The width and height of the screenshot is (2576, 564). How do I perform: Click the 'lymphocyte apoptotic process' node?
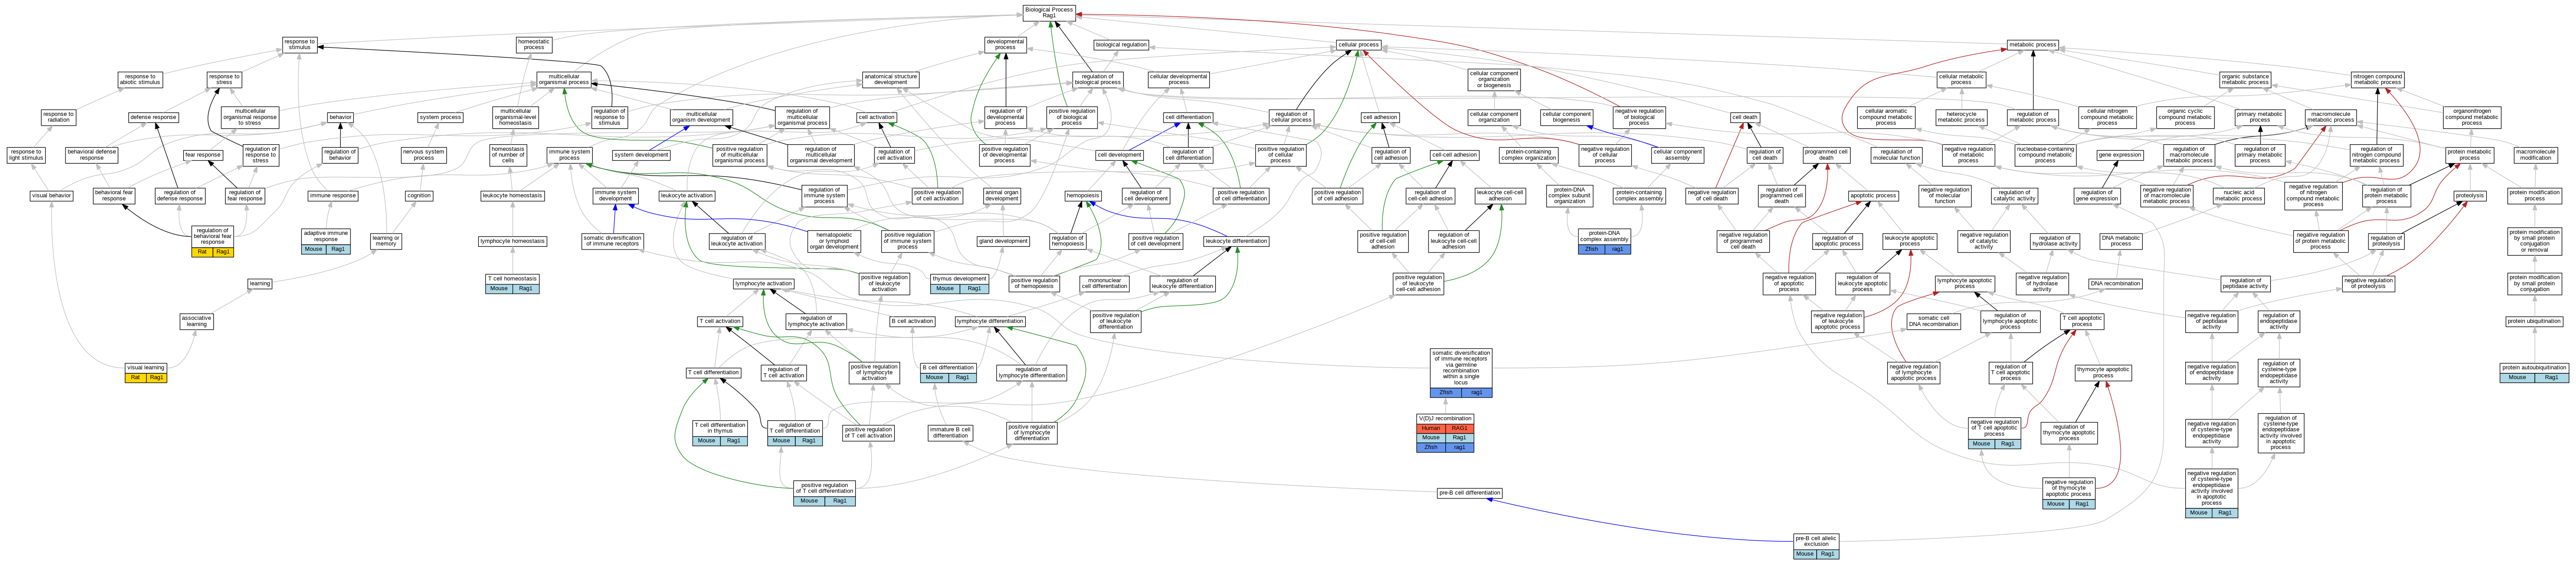click(1965, 283)
